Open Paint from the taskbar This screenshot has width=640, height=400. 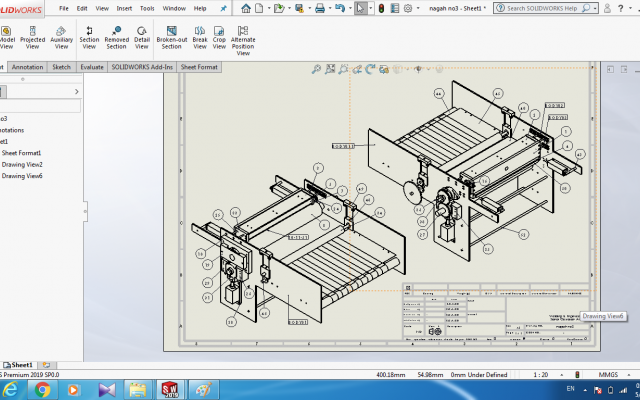[203, 390]
